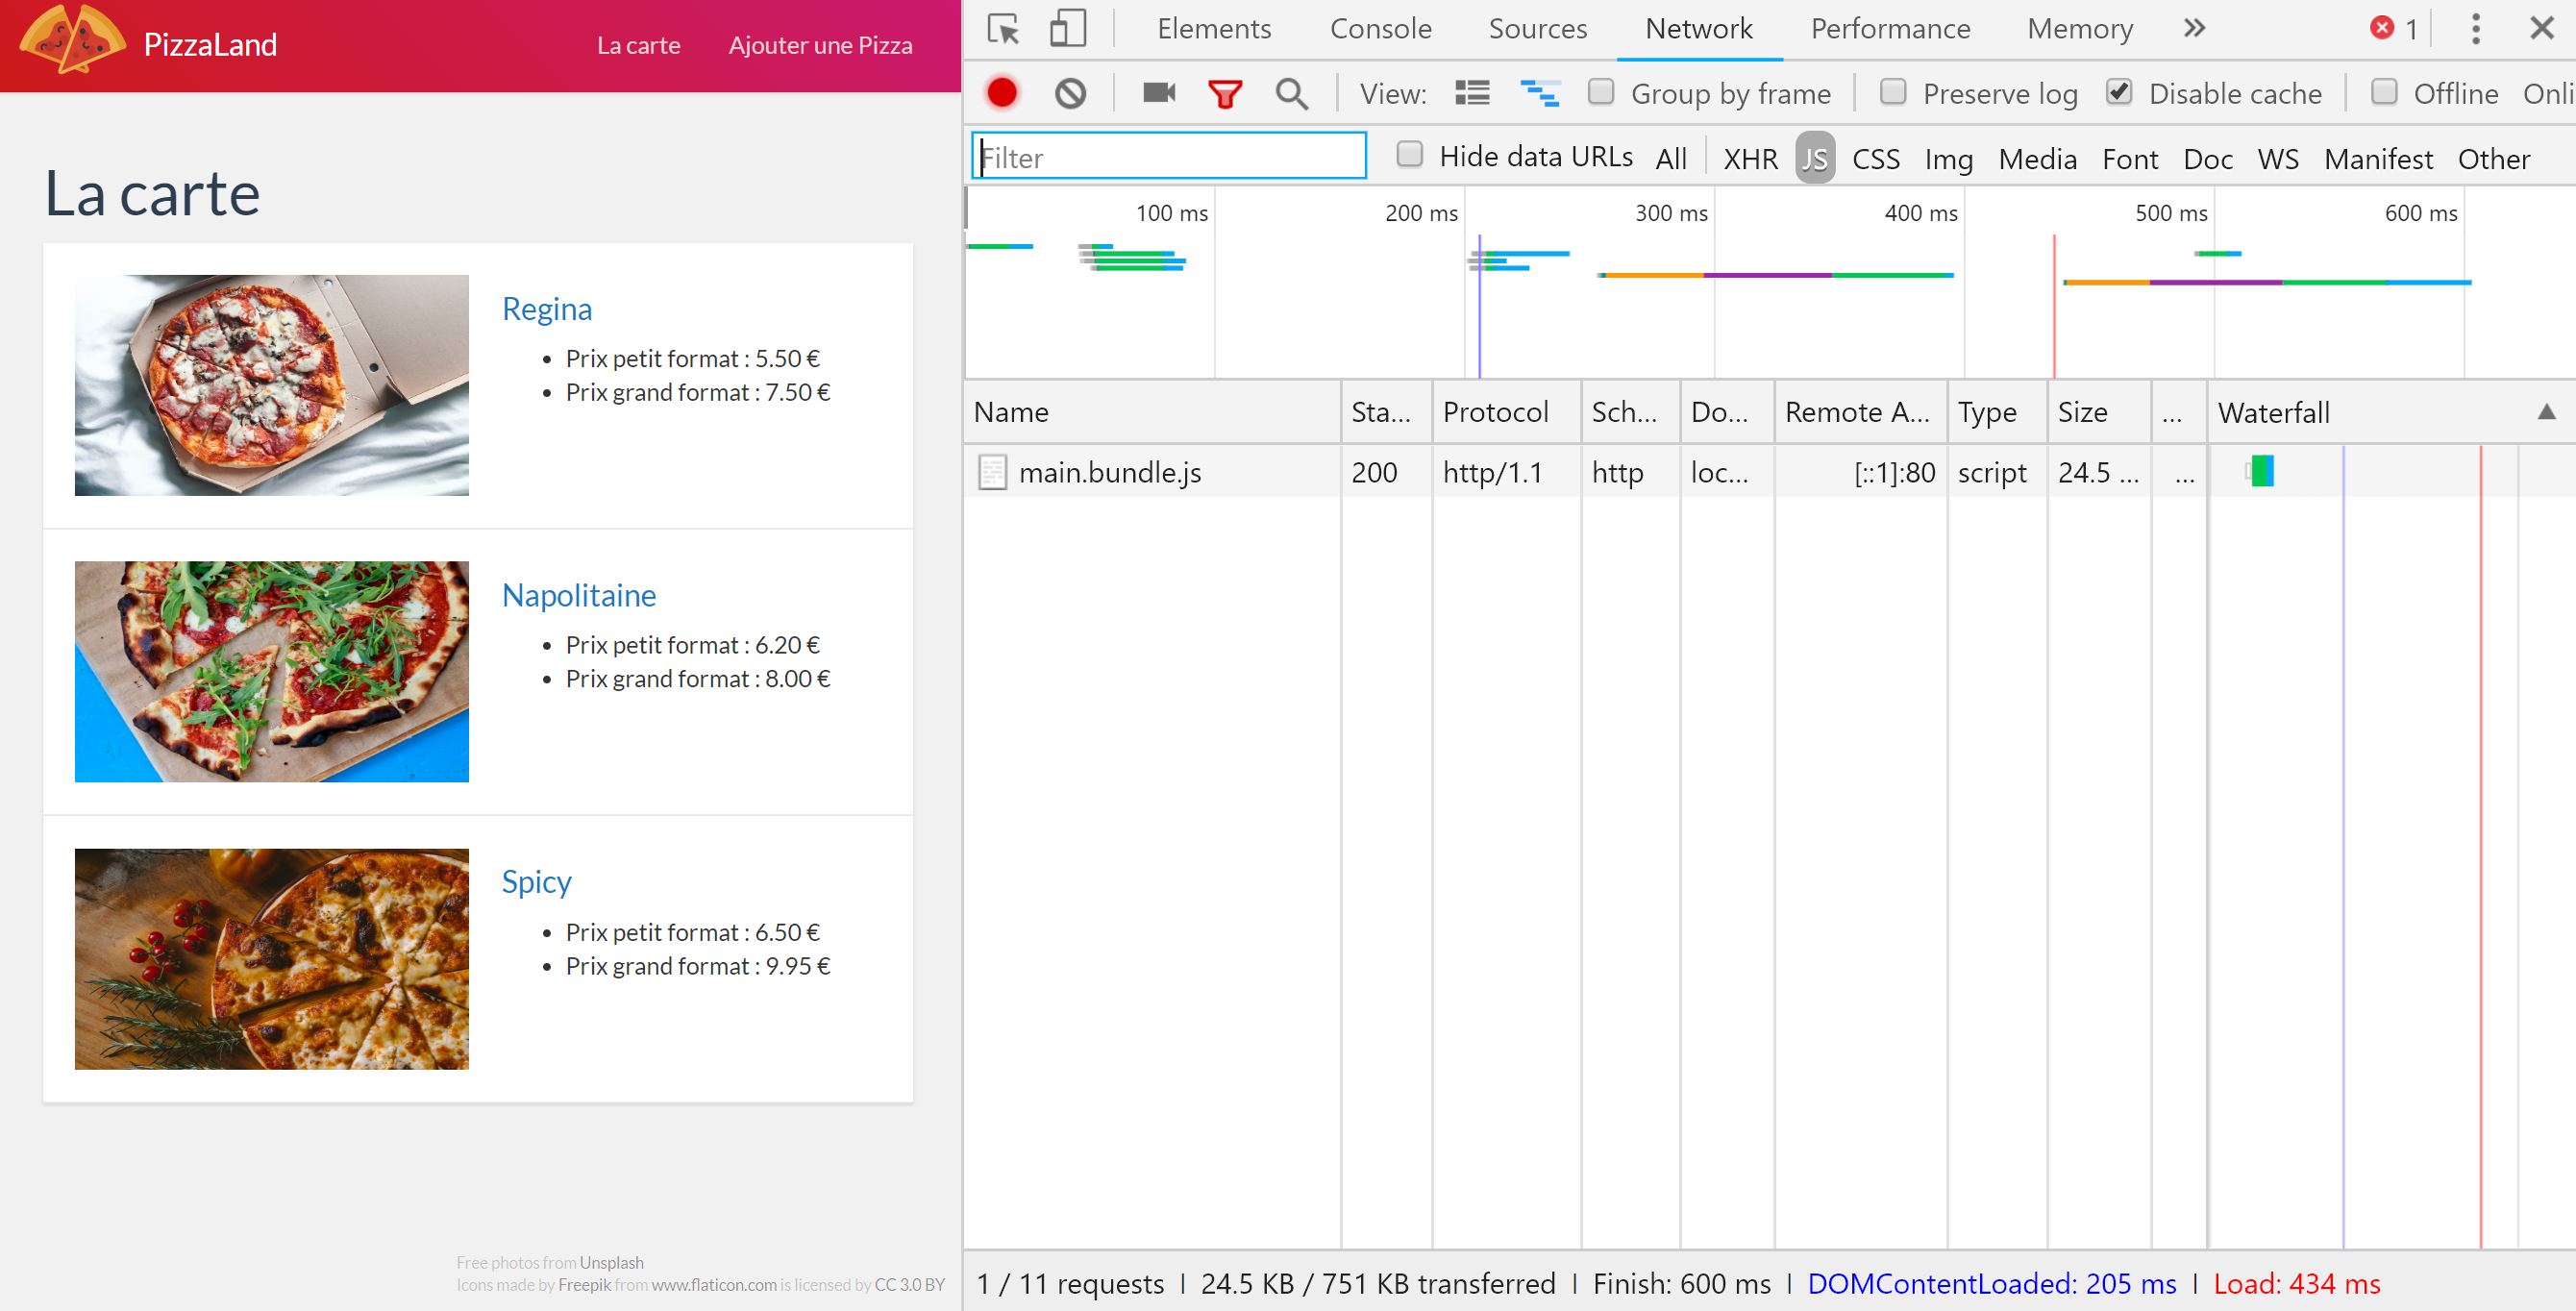Follow the www.flaticon.com footer link
This screenshot has width=2576, height=1311.
pos(714,1284)
